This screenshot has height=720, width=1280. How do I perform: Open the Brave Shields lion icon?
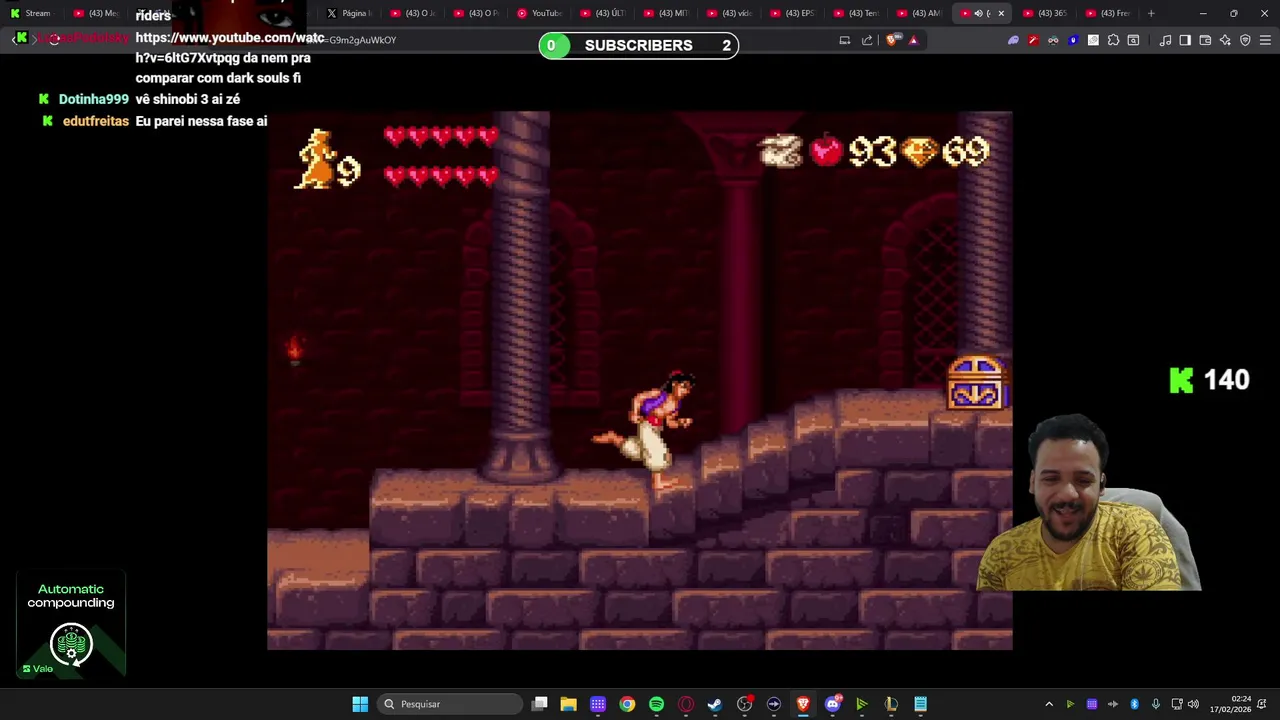[x=893, y=40]
